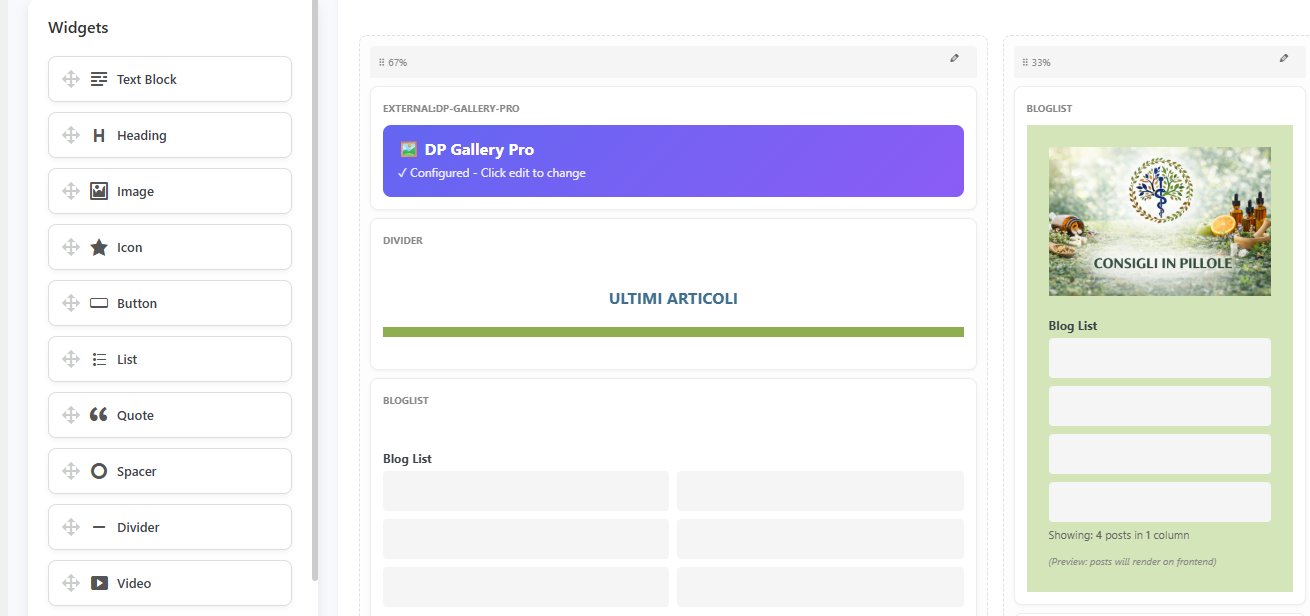The image size is (1310, 616).
Task: Select the Quote widget label
Action: (135, 415)
